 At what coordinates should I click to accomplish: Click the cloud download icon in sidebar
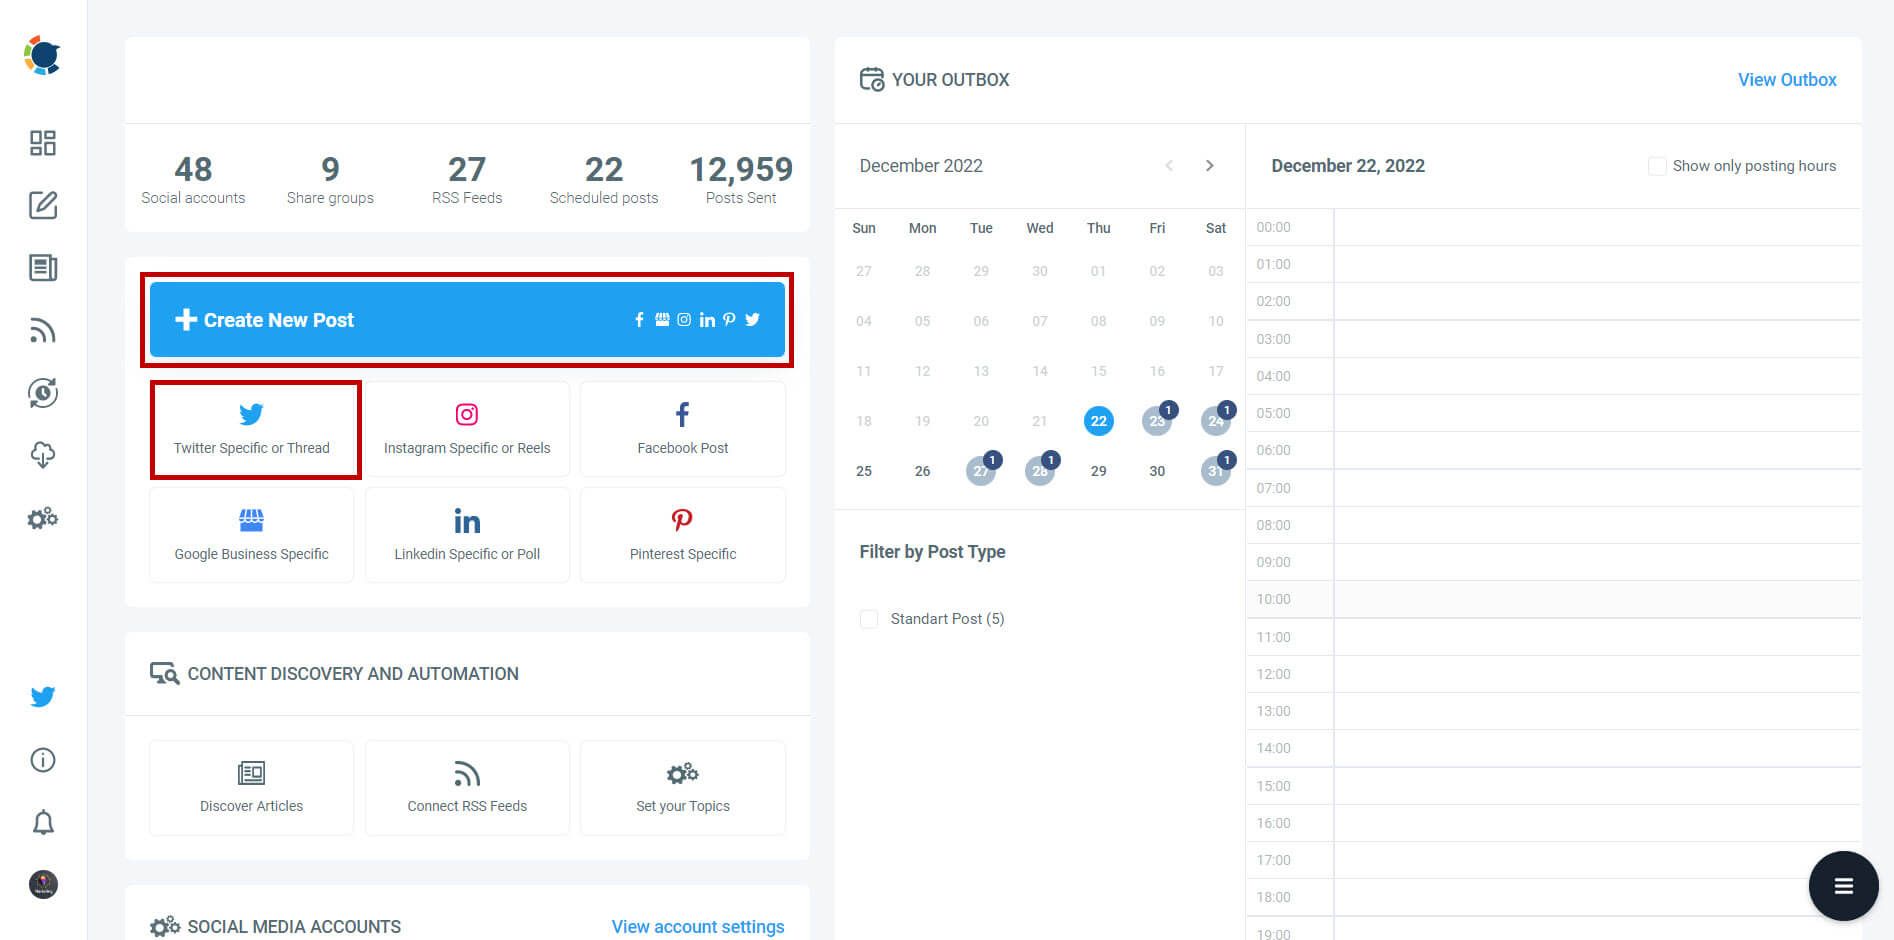(42, 456)
